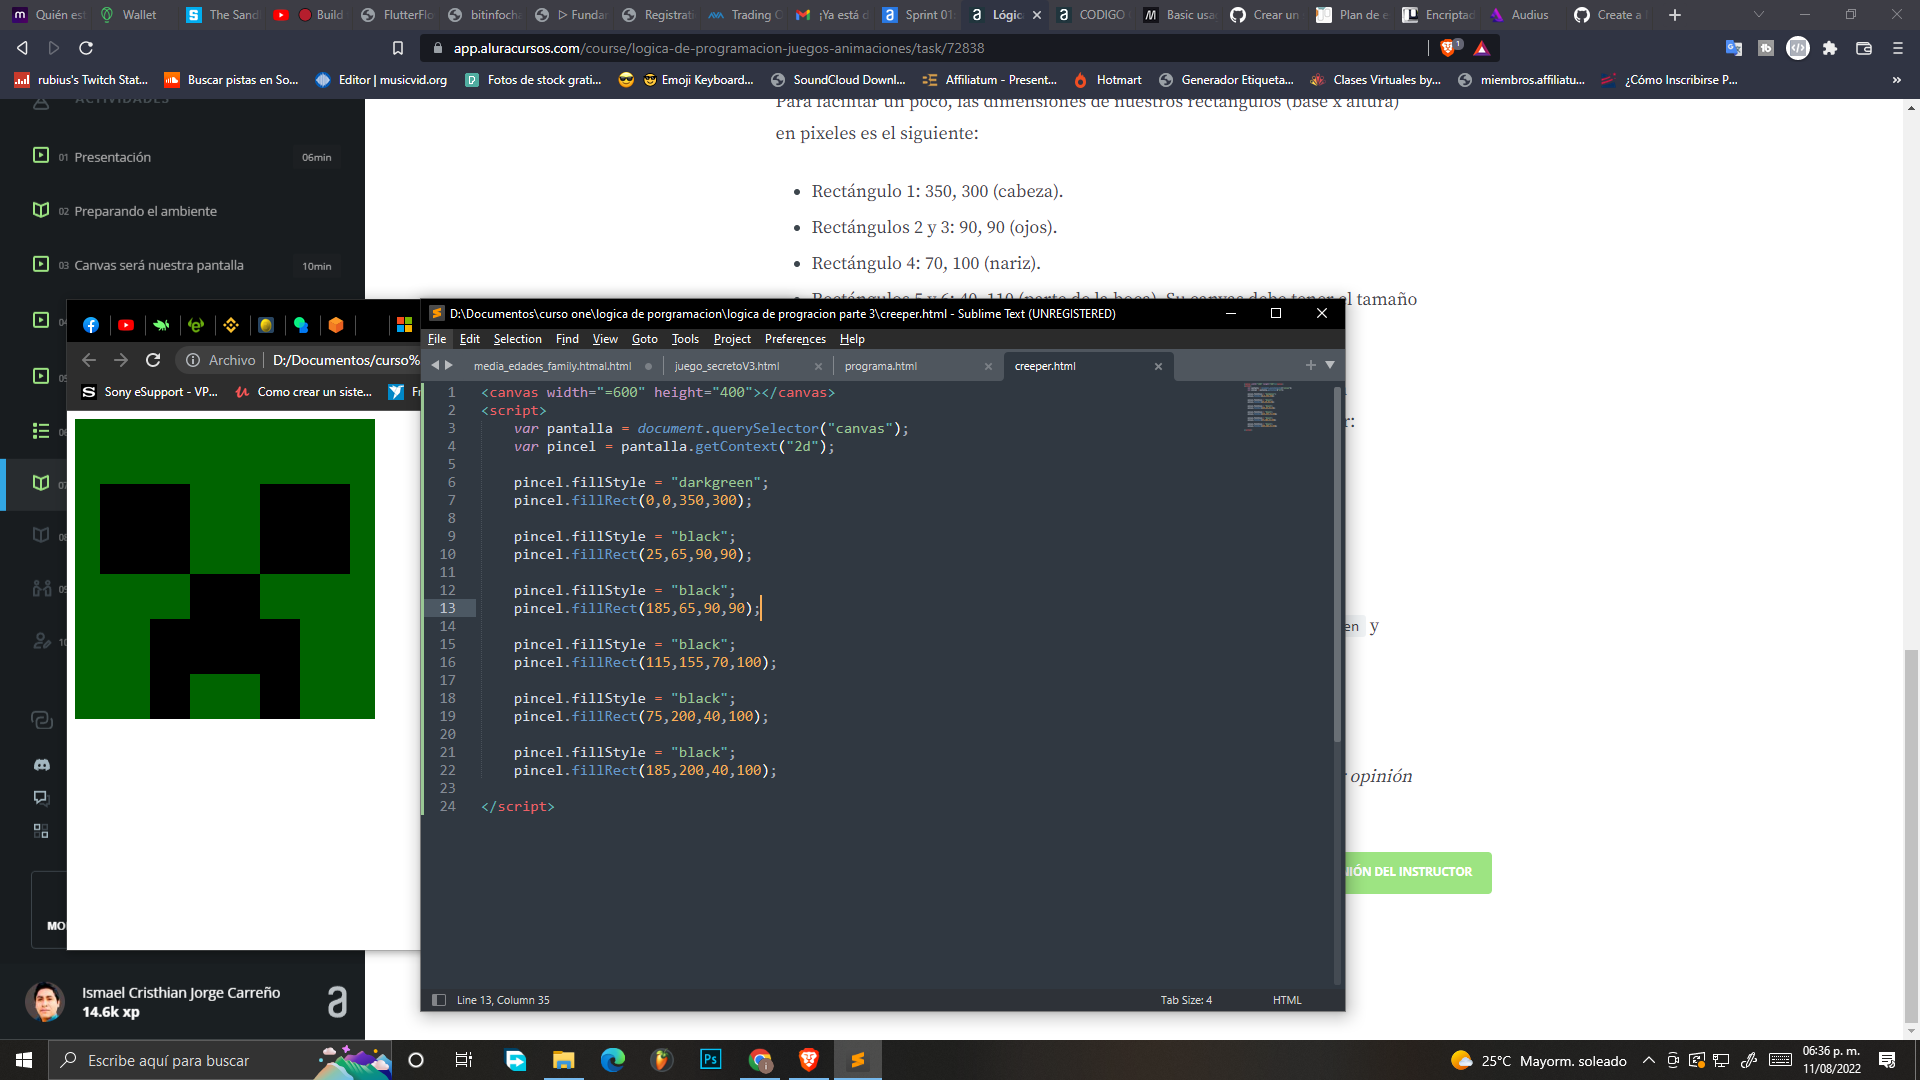The width and height of the screenshot is (1920, 1080).
Task: Show more bookmarks with the chevron
Action: (1897, 80)
